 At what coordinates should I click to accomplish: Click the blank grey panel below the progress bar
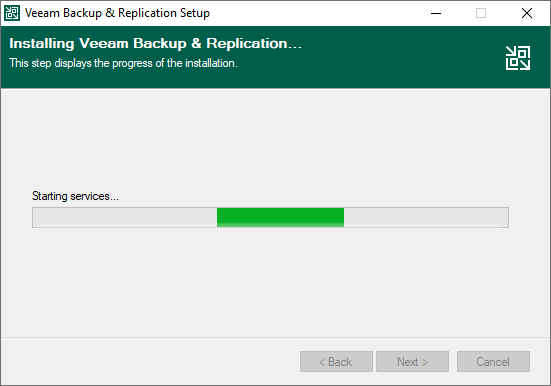coord(276,281)
